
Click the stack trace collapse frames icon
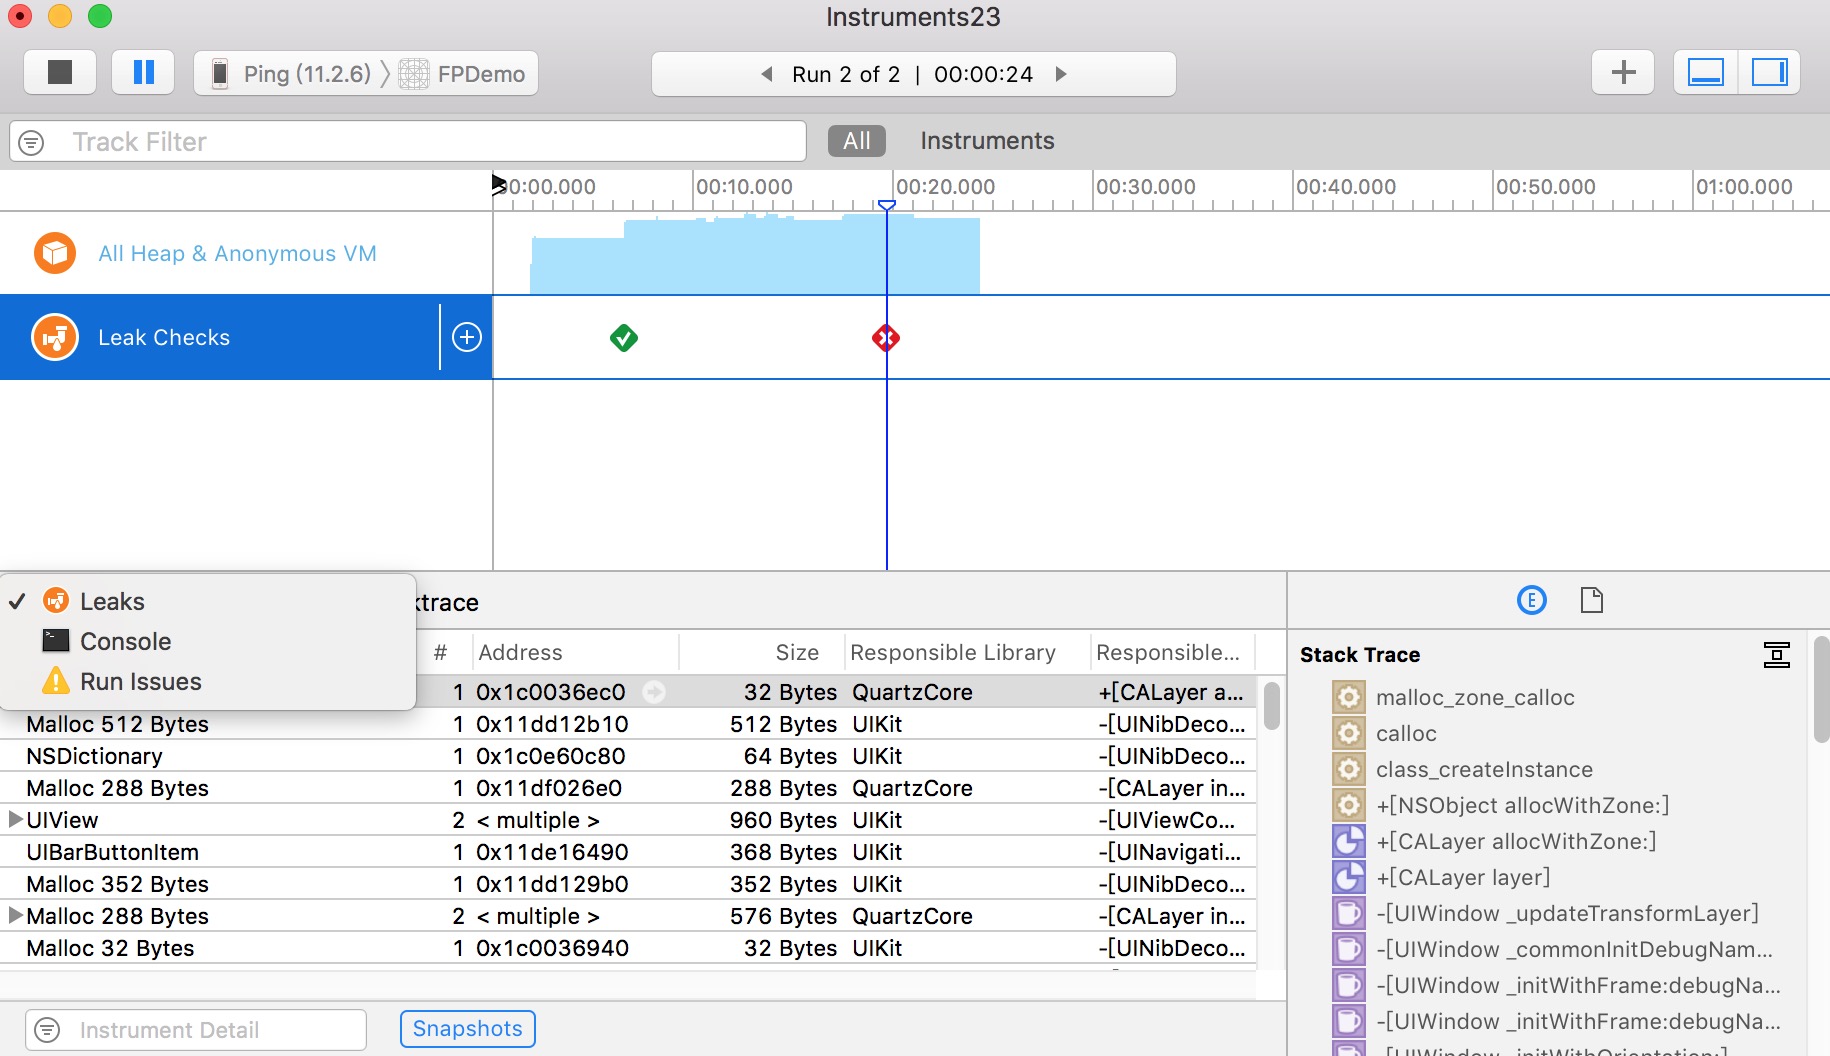(x=1776, y=655)
